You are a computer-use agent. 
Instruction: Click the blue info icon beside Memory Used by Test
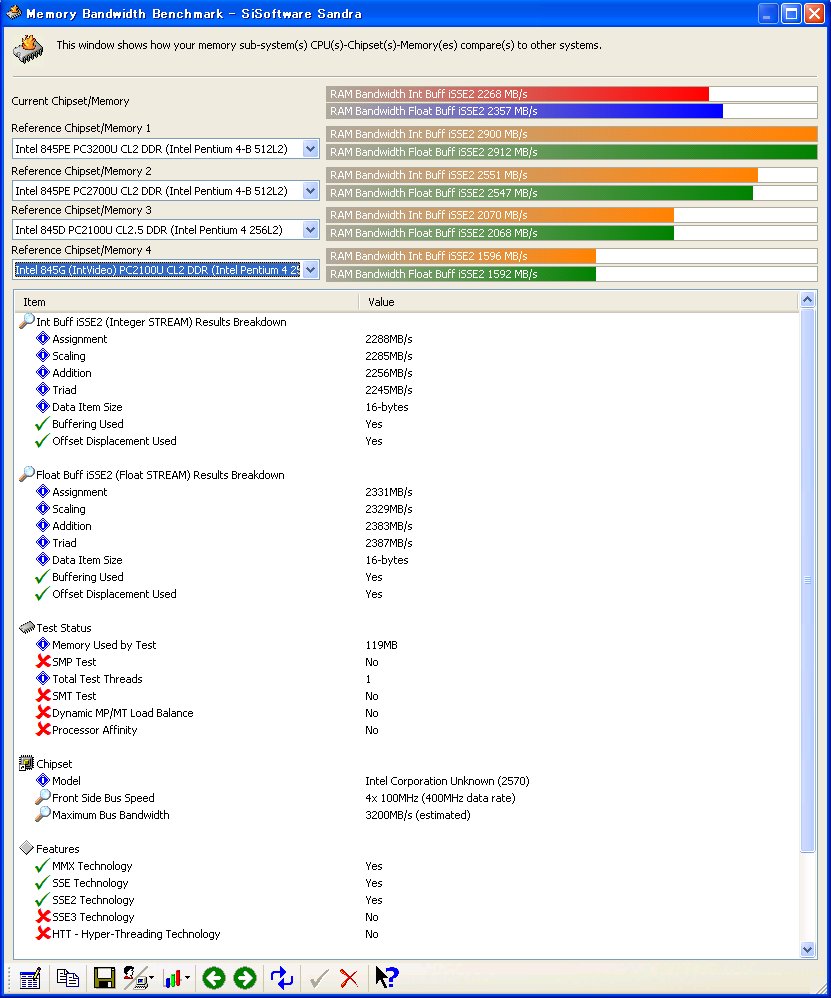43,644
